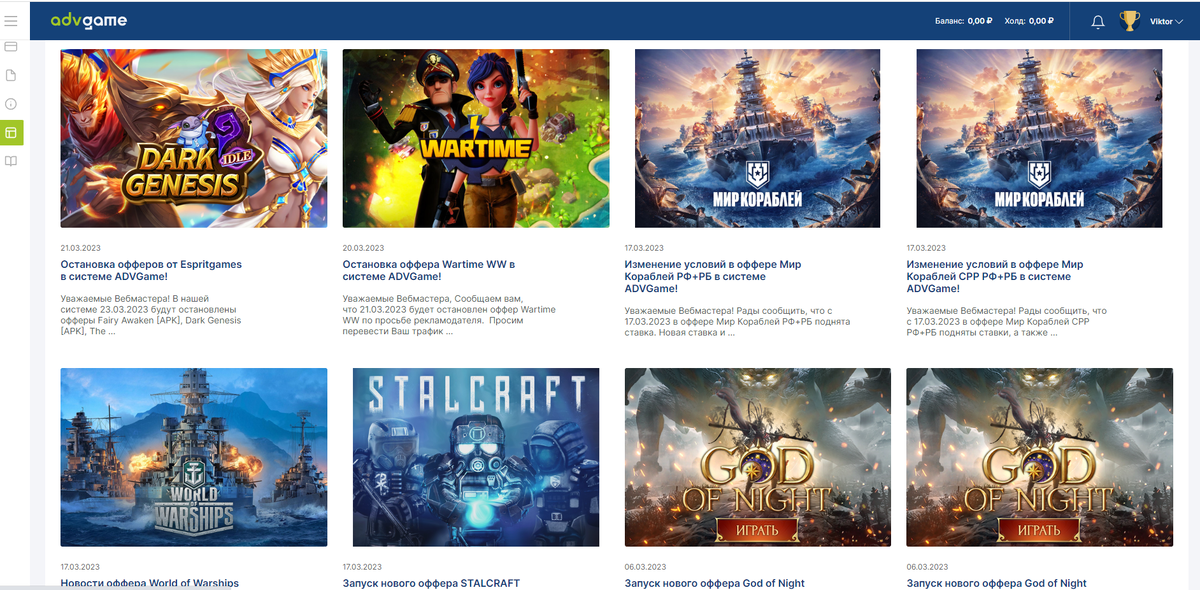Open fourth-column 'Запуск нового оффера God of Night'

997,583
